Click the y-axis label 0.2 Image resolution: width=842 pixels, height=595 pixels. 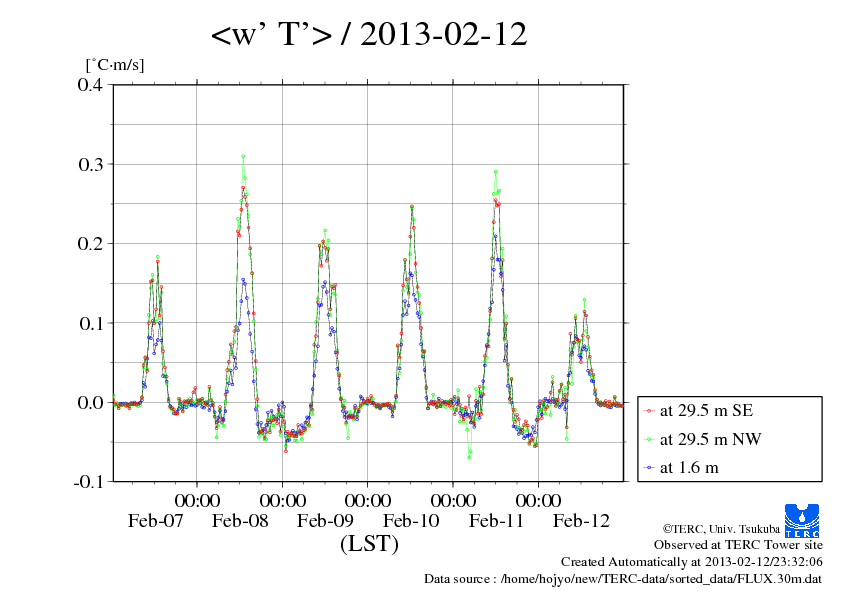coord(90,243)
